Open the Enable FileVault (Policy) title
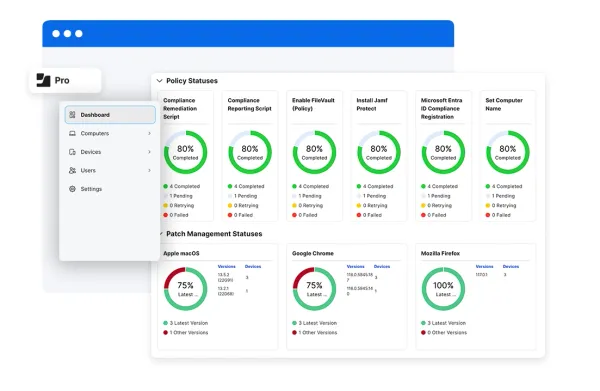The image size is (600, 391). pyautogui.click(x=313, y=104)
